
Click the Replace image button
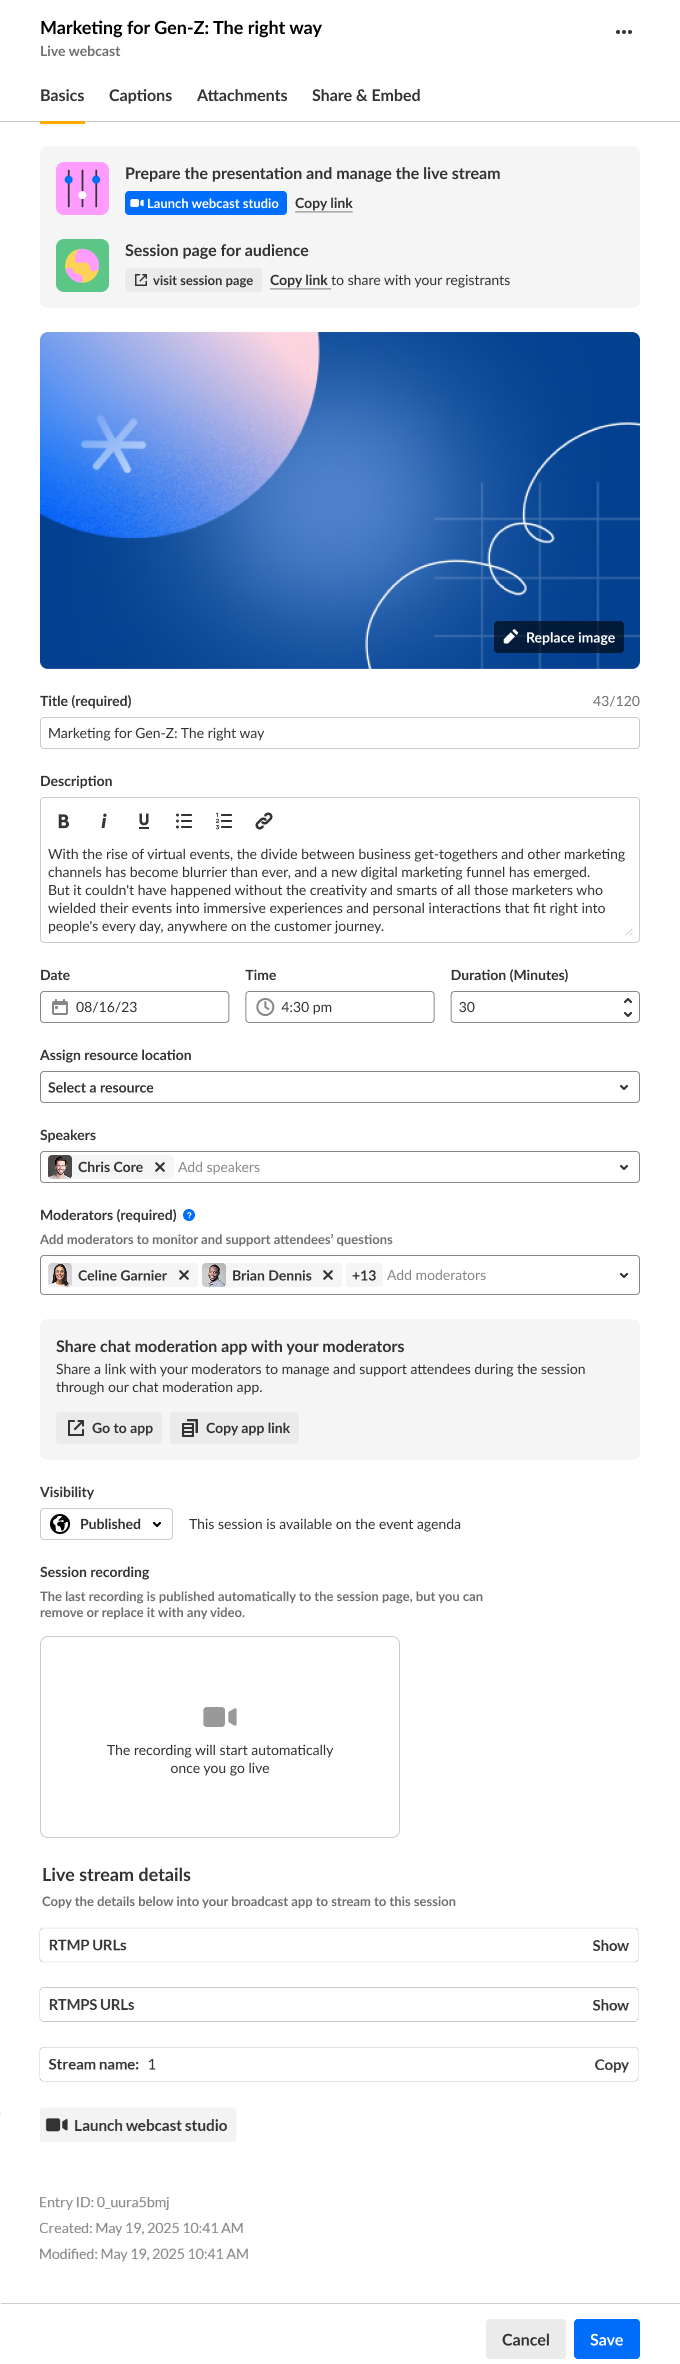(x=559, y=638)
